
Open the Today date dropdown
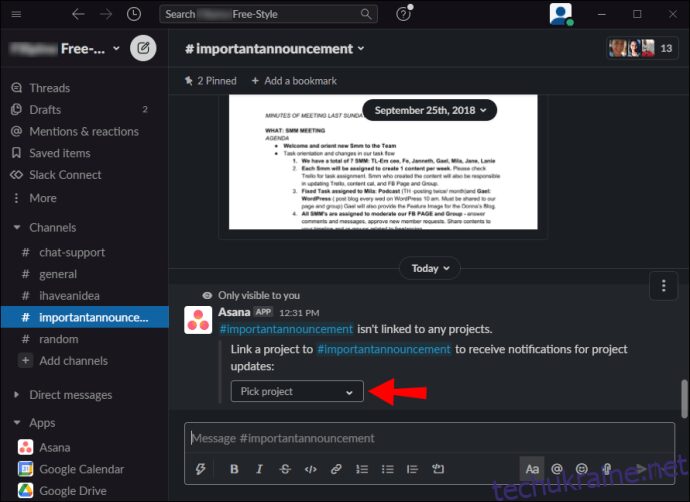[429, 268]
